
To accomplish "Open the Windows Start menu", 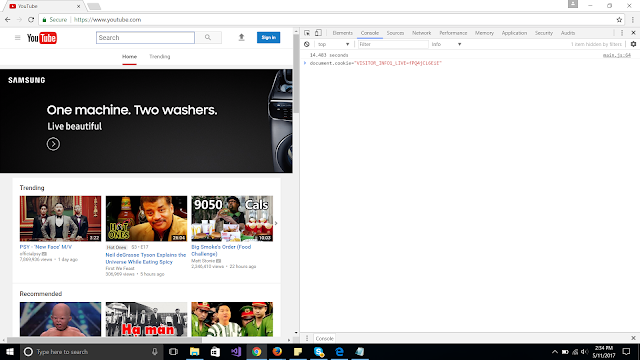I will click(x=10, y=352).
